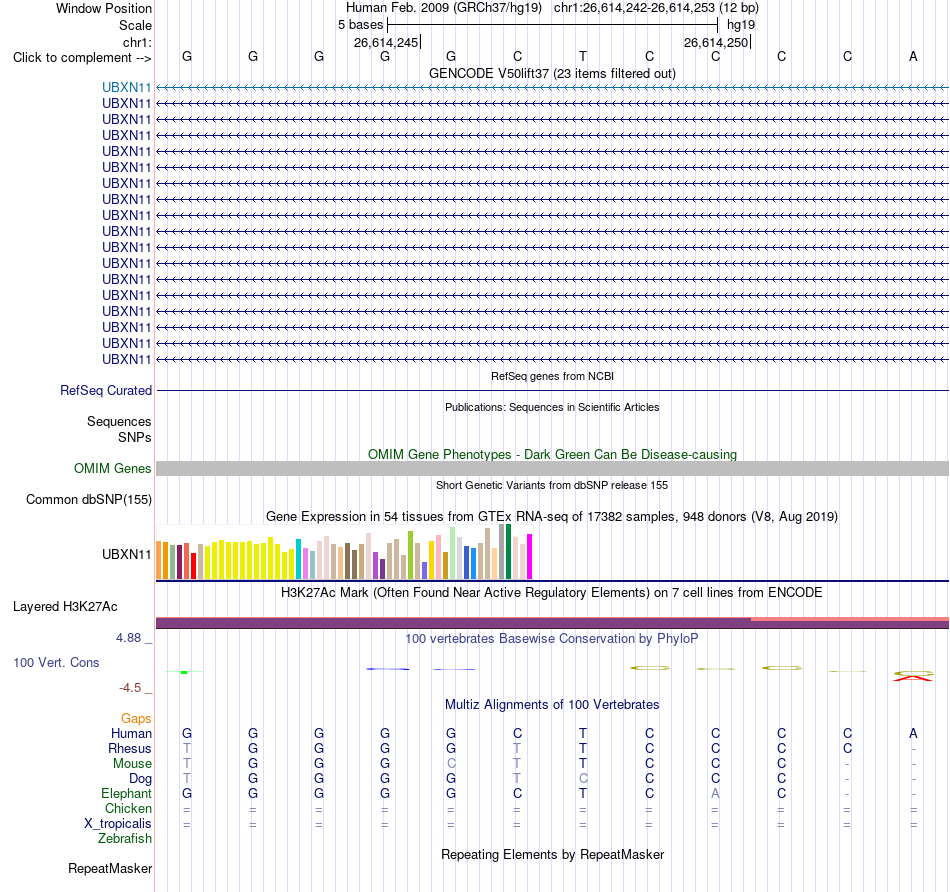This screenshot has width=950, height=892.
Task: Click the green OMIM Gene Phenotypes track title
Action: (x=552, y=454)
